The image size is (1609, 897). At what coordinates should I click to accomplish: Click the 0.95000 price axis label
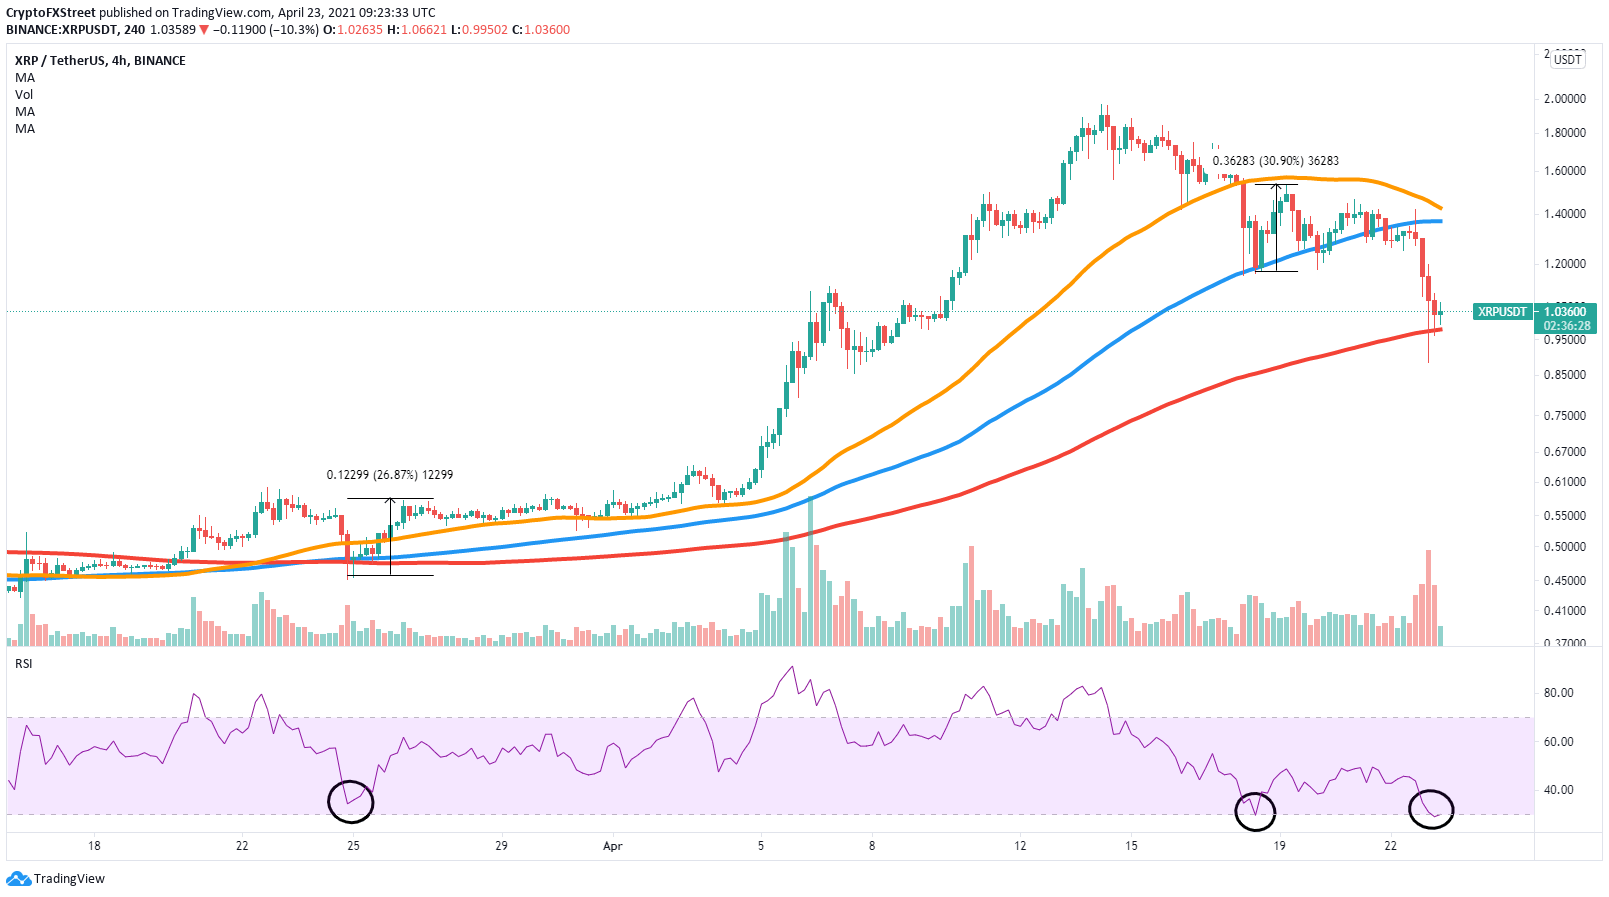click(1565, 340)
